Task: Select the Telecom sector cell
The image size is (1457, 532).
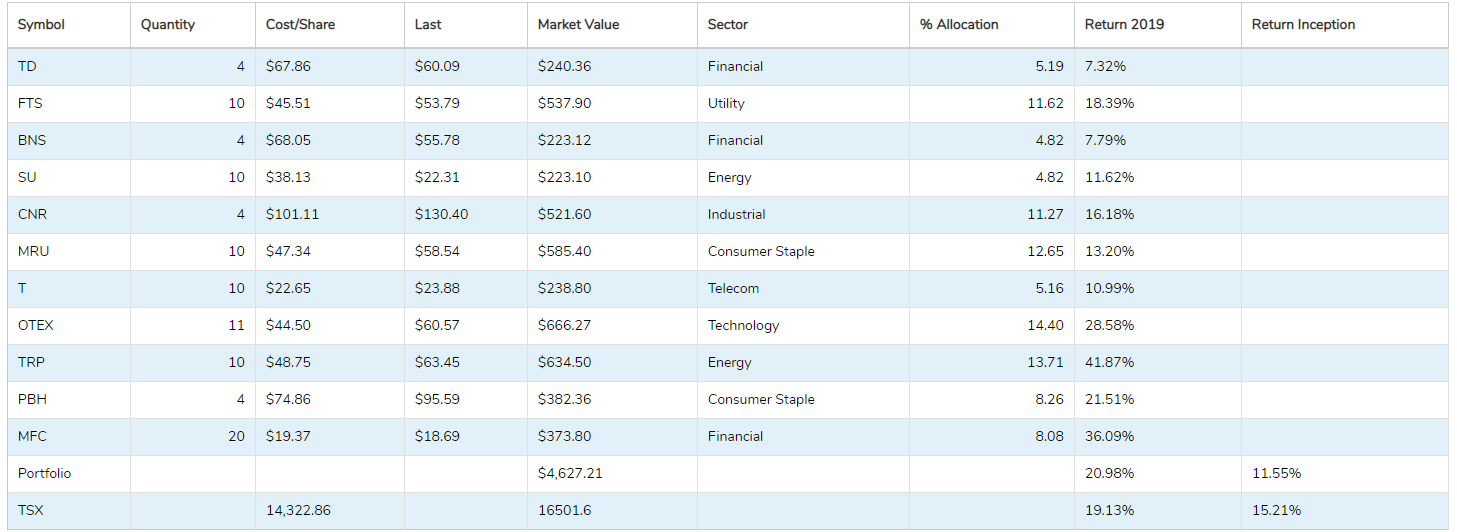Action: pos(733,289)
